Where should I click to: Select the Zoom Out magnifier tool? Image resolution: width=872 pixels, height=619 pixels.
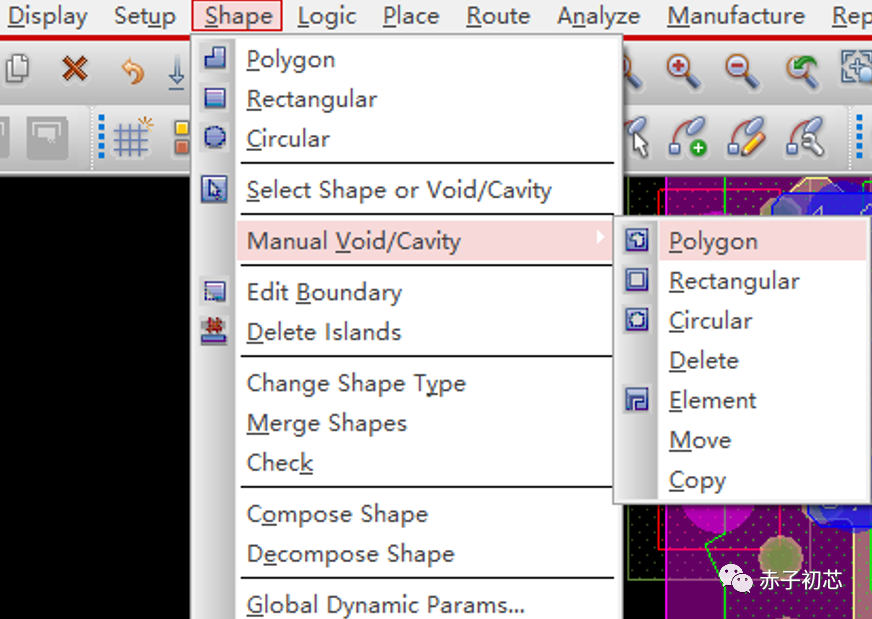point(737,66)
